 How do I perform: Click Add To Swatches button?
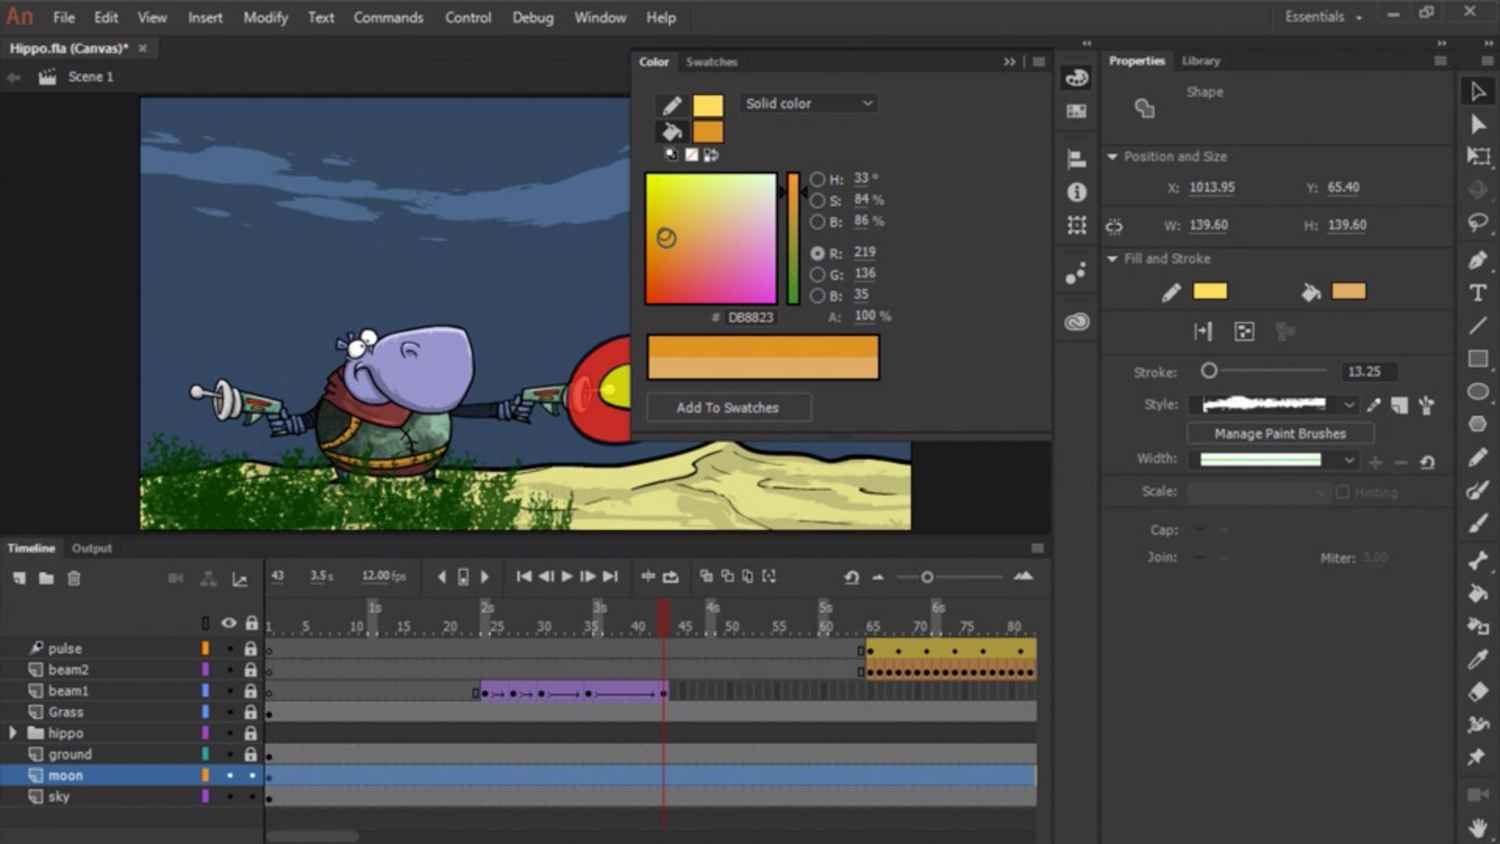727,408
